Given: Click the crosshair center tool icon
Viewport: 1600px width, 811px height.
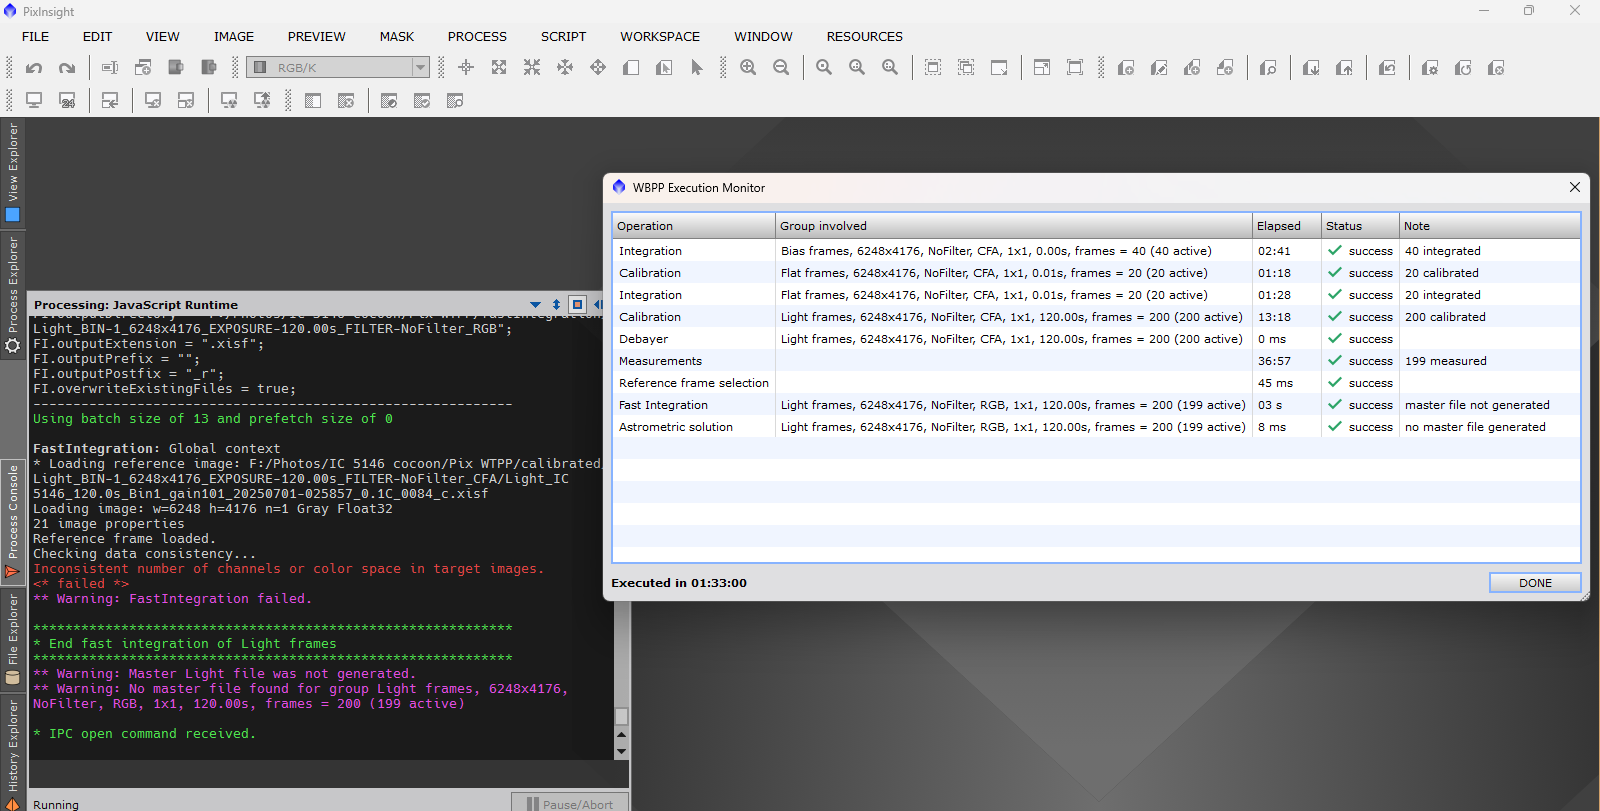Looking at the screenshot, I should tap(466, 68).
